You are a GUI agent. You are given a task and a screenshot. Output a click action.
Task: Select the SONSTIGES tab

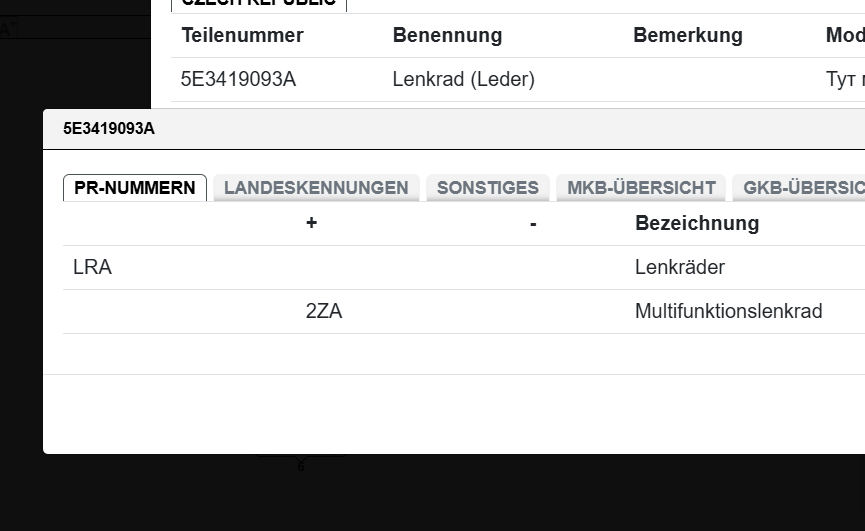[x=488, y=188]
